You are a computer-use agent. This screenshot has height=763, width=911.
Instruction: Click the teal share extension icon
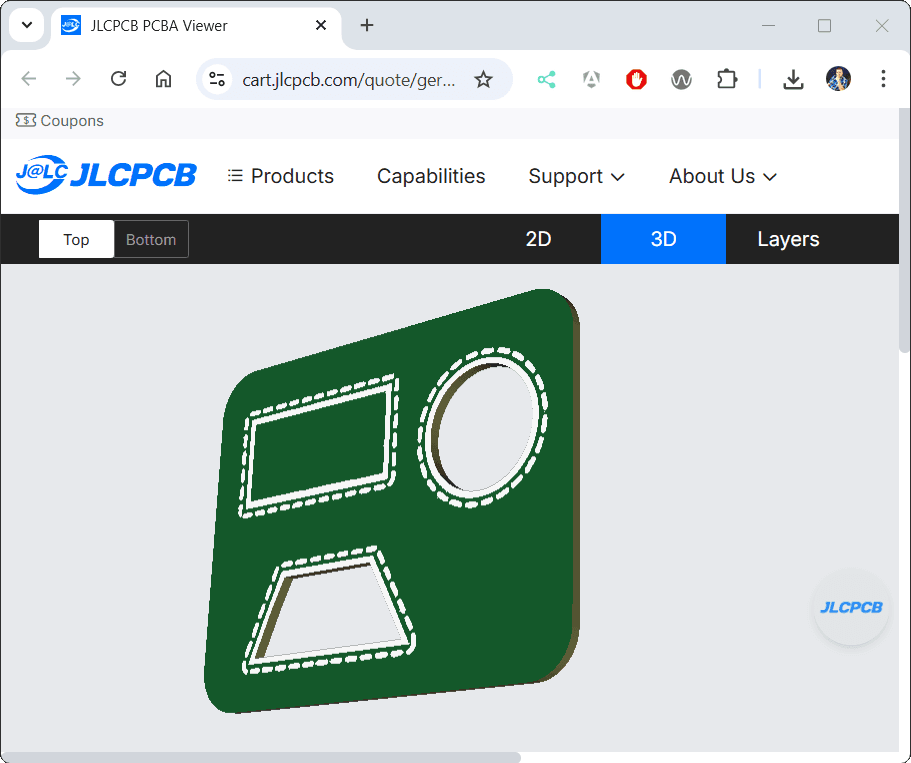(546, 78)
